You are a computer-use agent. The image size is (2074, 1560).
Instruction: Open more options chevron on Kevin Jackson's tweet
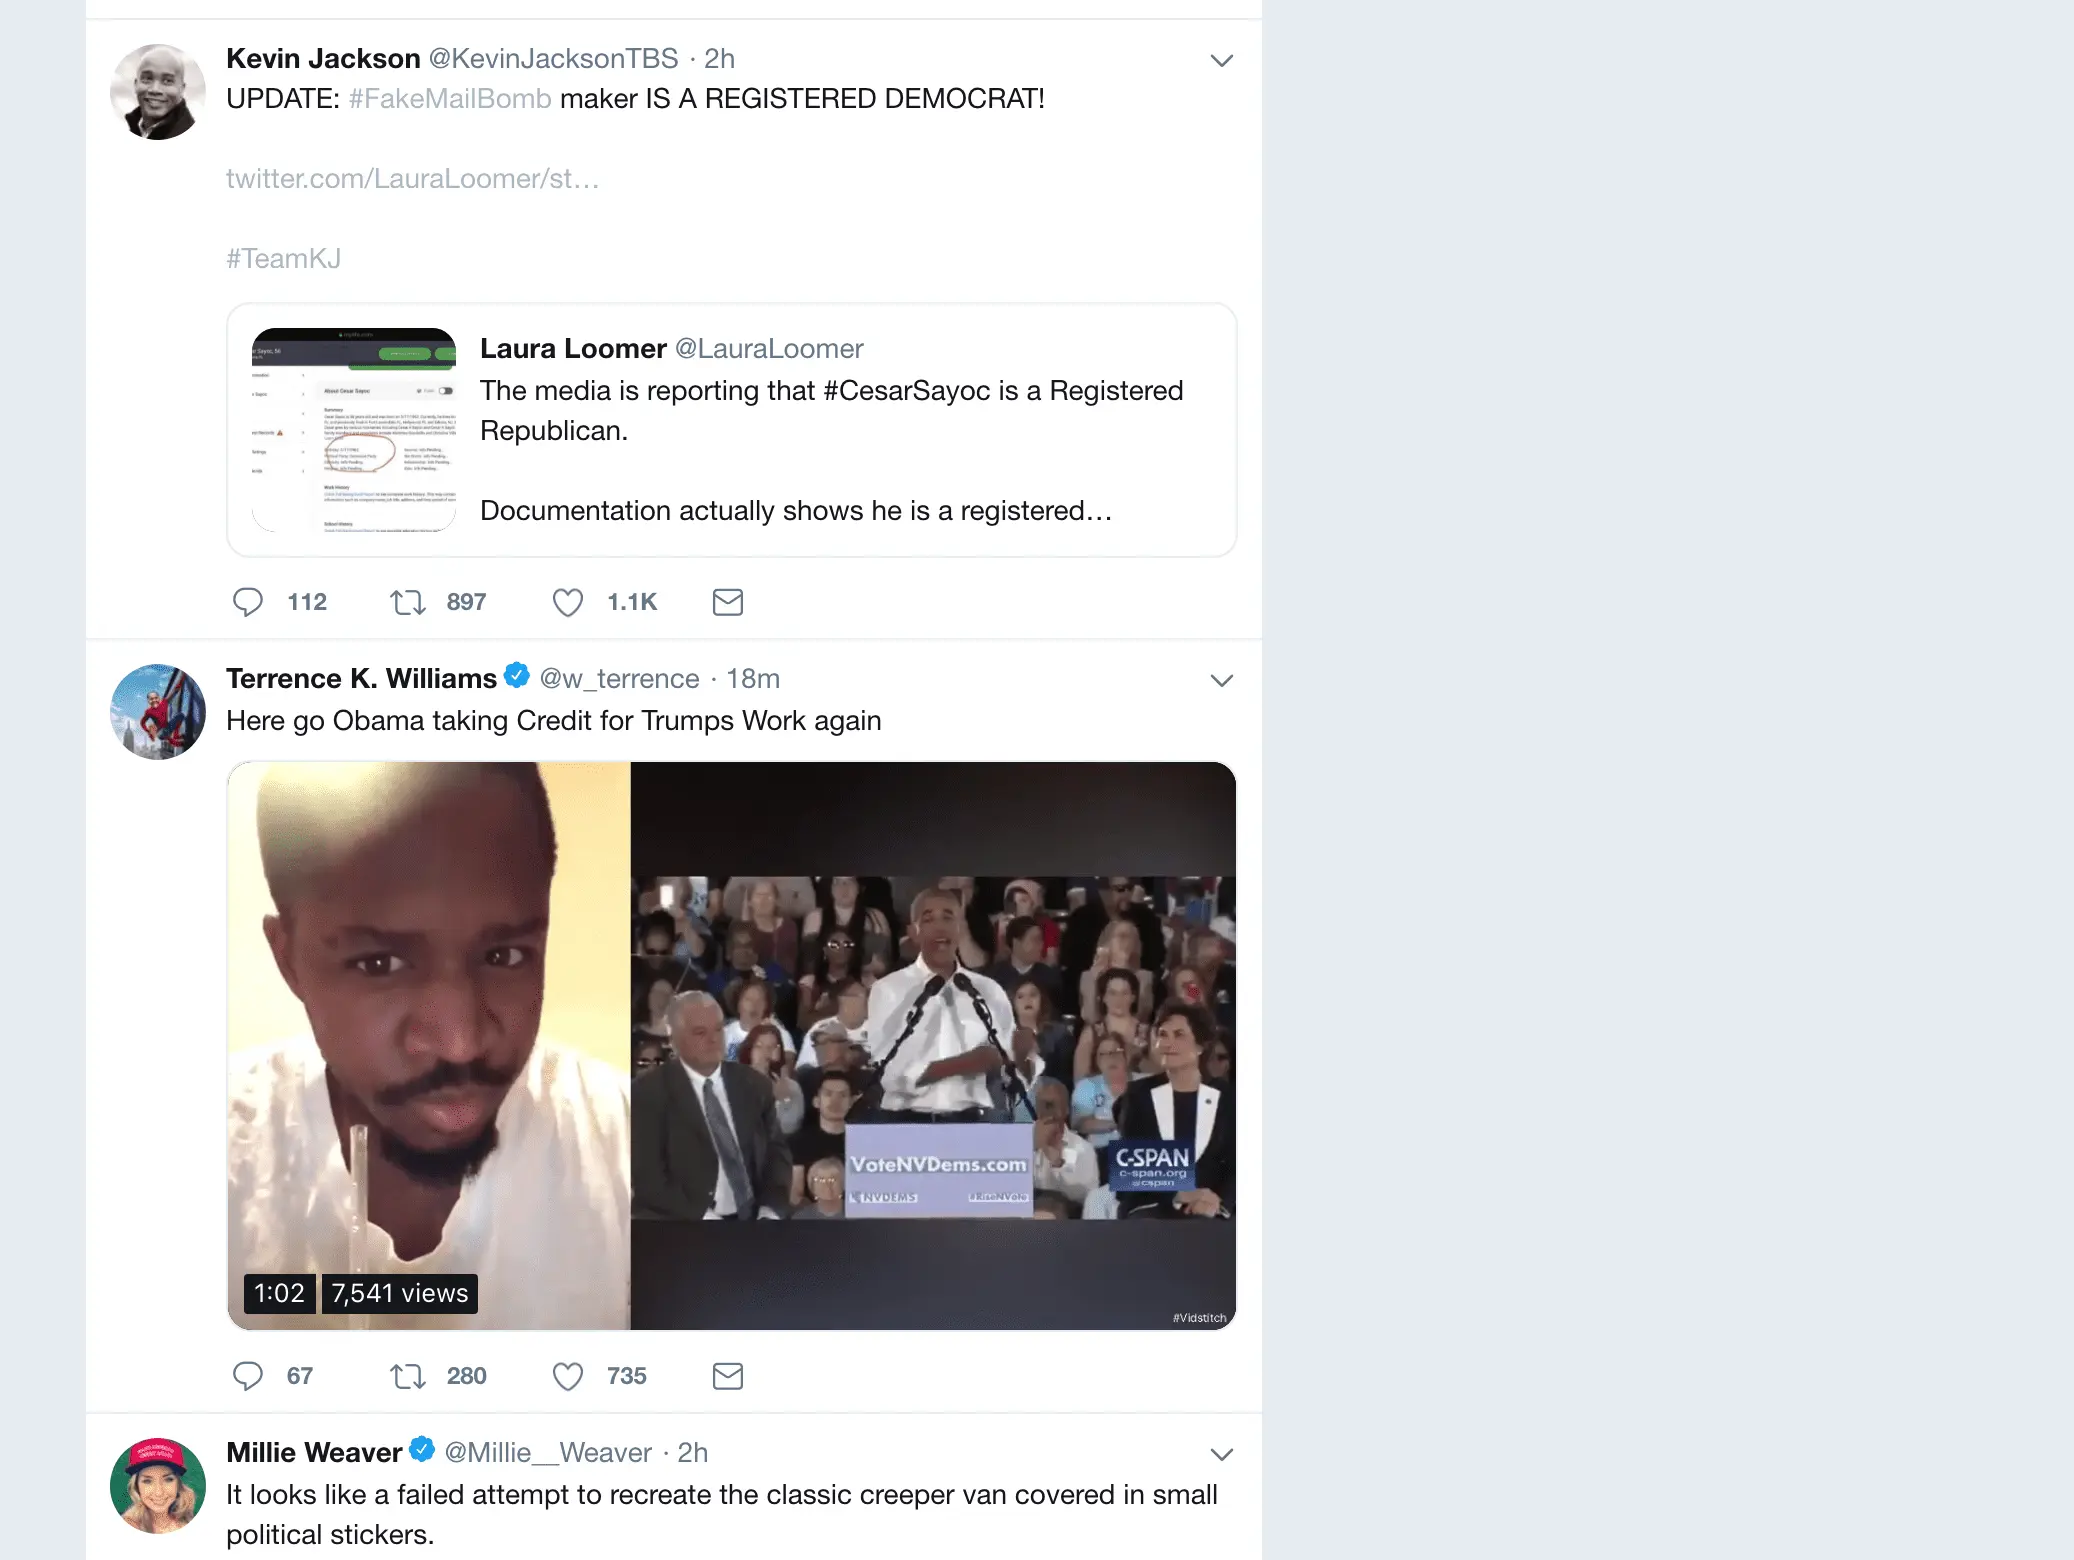coord(1221,60)
